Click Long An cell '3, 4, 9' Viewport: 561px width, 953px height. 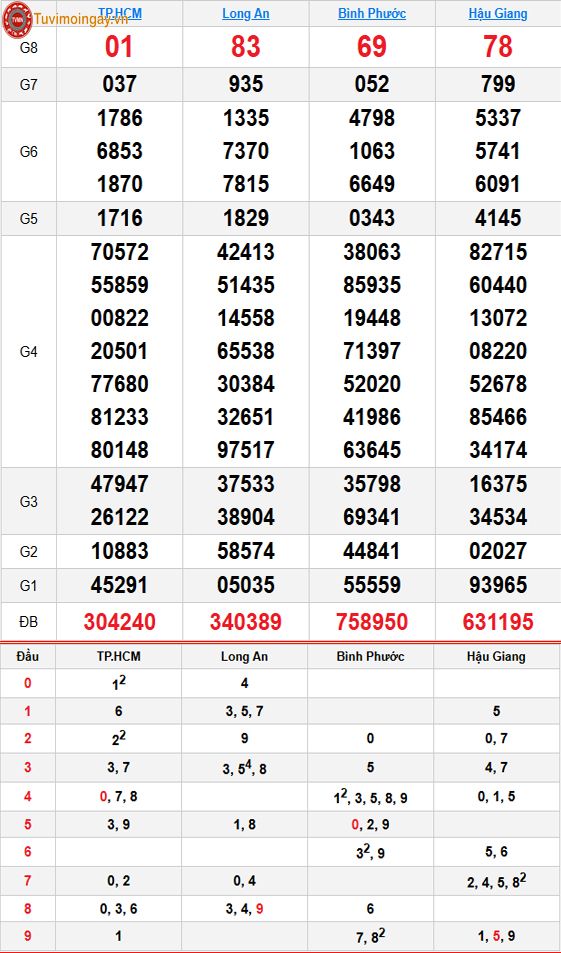point(244,909)
